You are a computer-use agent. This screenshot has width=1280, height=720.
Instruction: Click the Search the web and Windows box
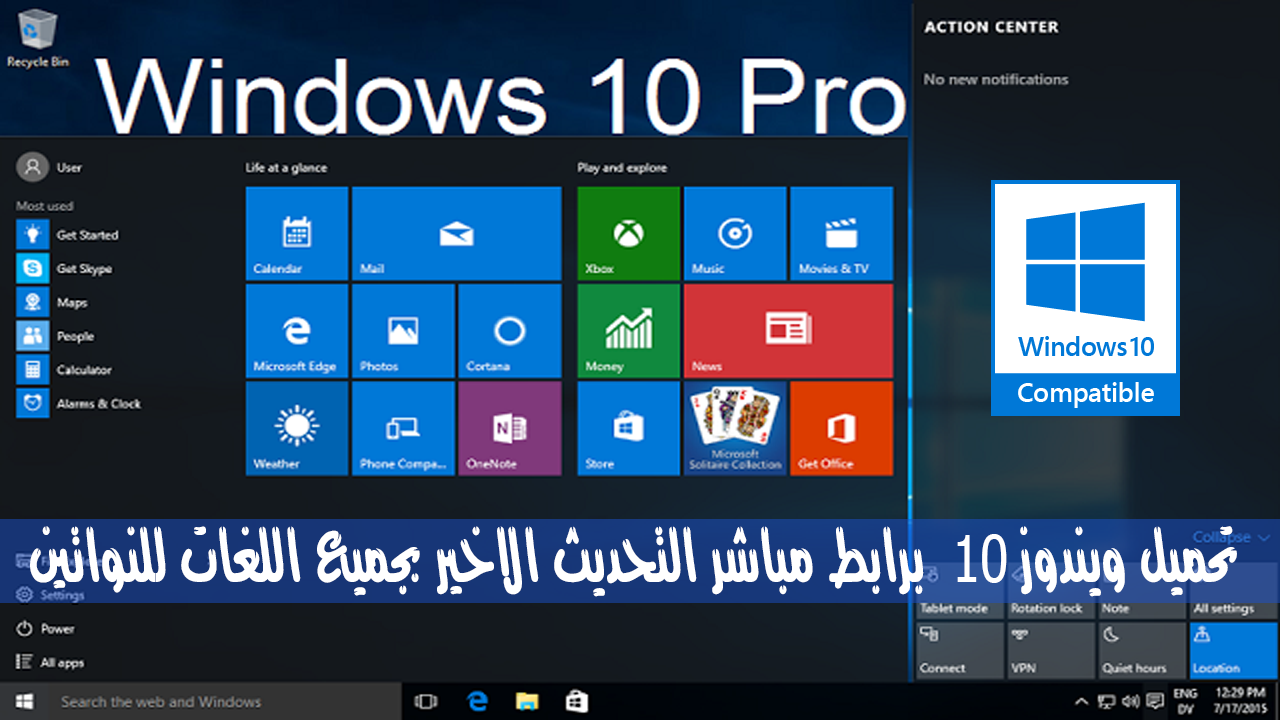coord(225,701)
